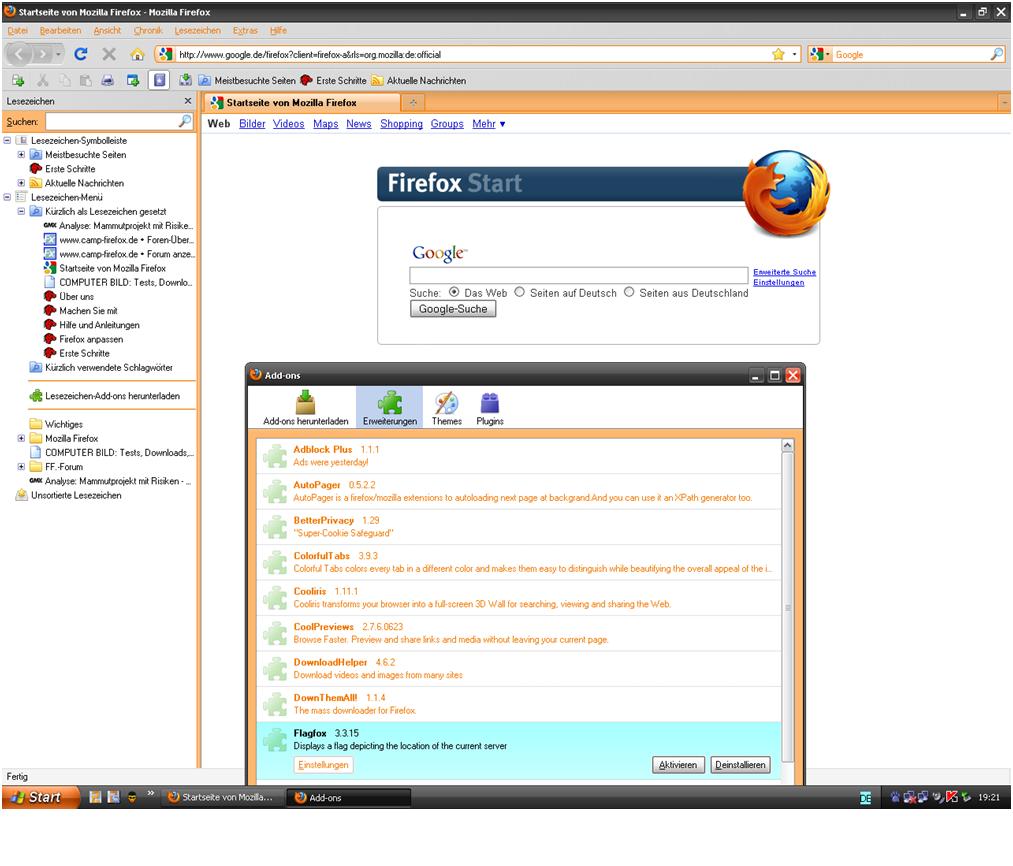Open the Plugins section in Add-ons
Image resolution: width=1013 pixels, height=866 pixels.
[x=490, y=408]
